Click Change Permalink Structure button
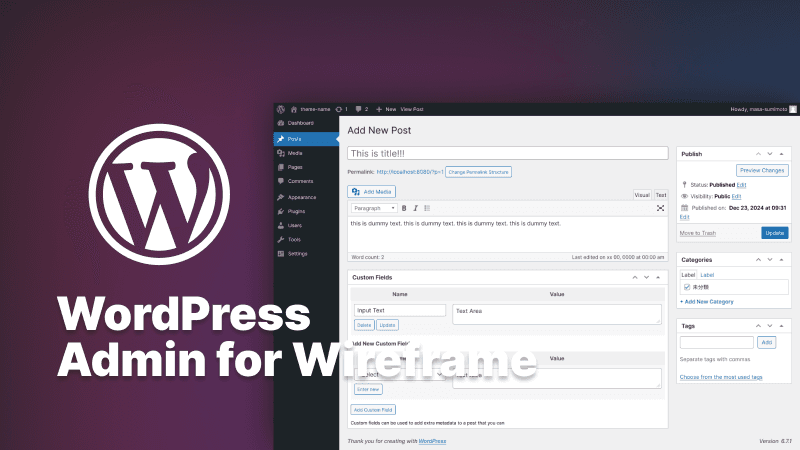 tap(478, 172)
